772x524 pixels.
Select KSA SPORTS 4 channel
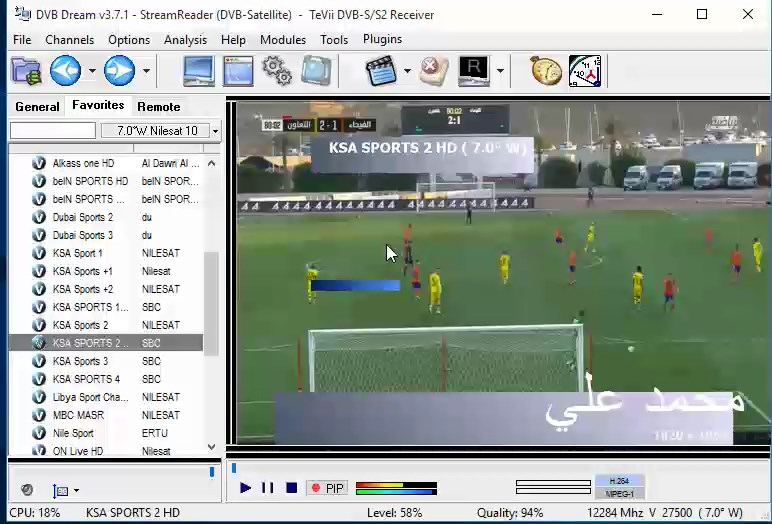pos(106,379)
